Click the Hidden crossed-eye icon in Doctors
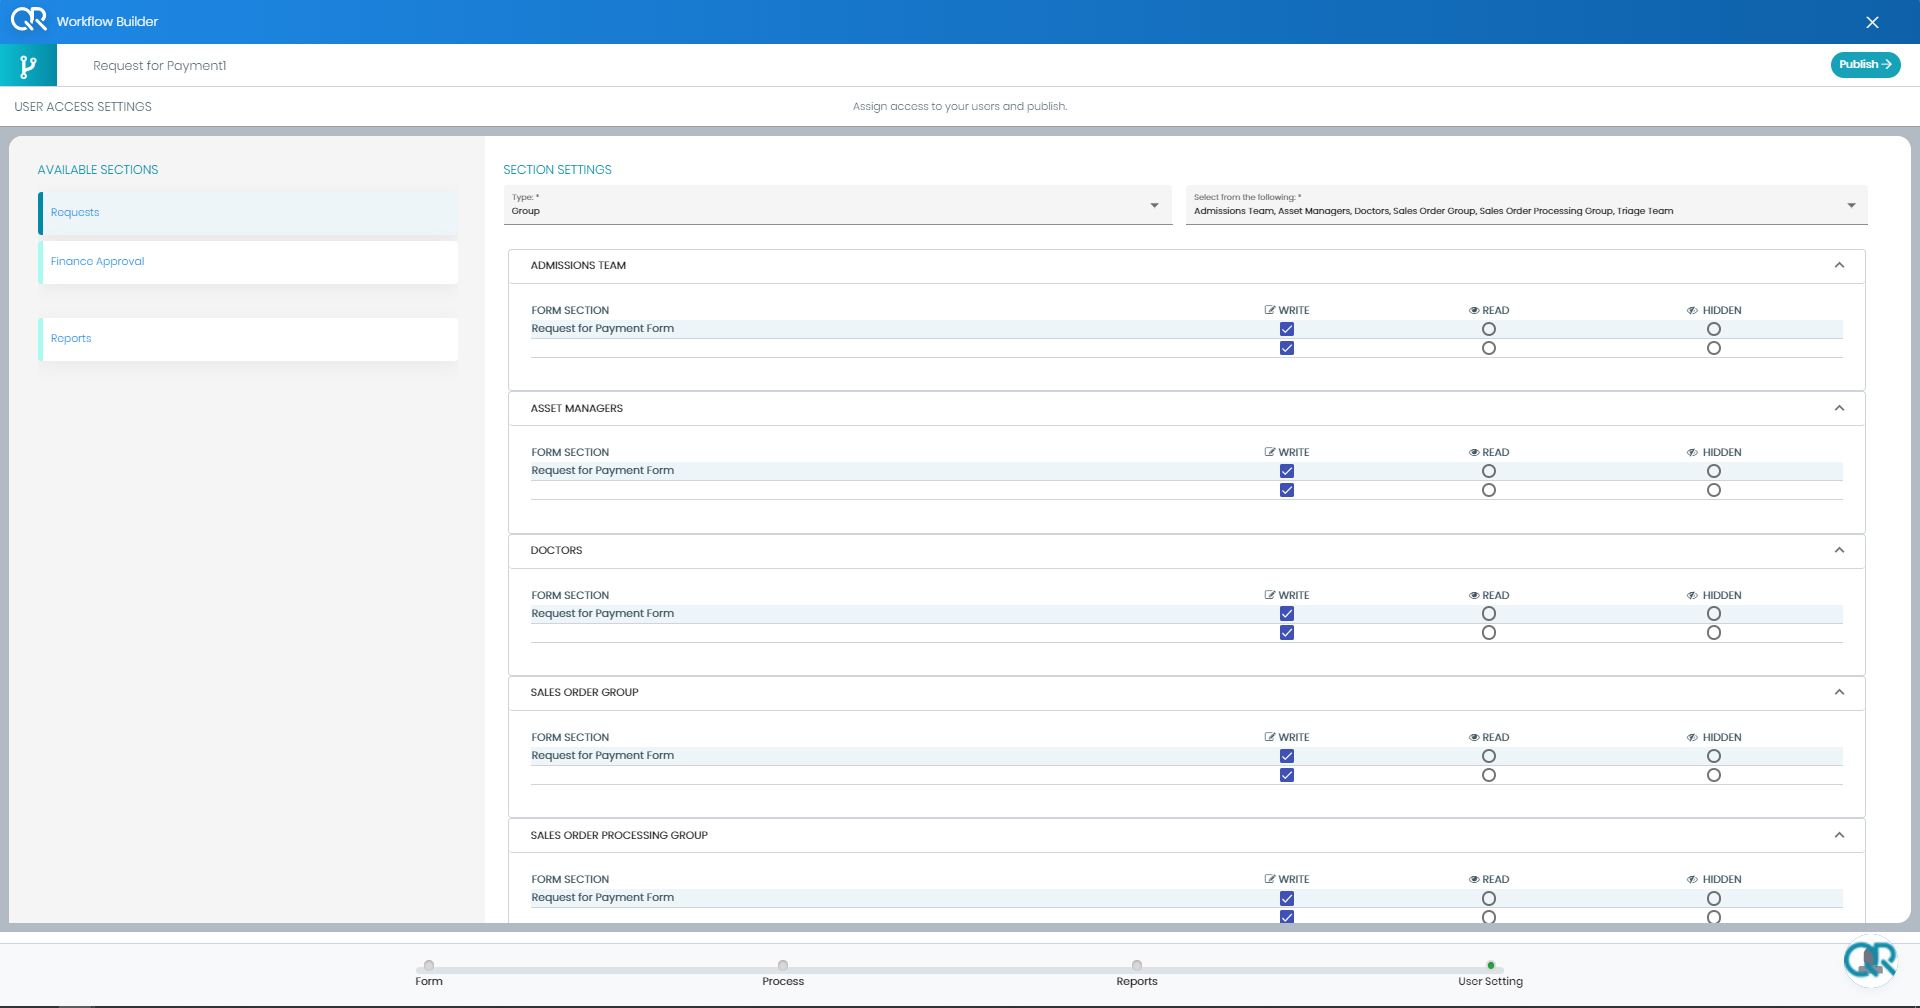 point(1692,596)
